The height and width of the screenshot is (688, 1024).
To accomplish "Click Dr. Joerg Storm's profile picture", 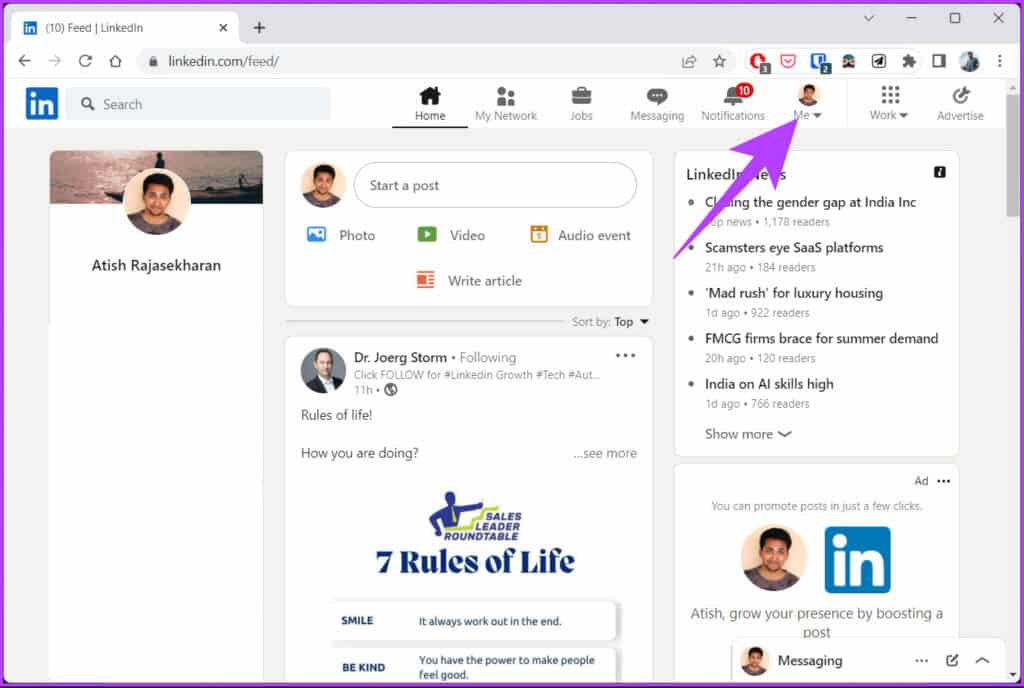I will pyautogui.click(x=323, y=370).
